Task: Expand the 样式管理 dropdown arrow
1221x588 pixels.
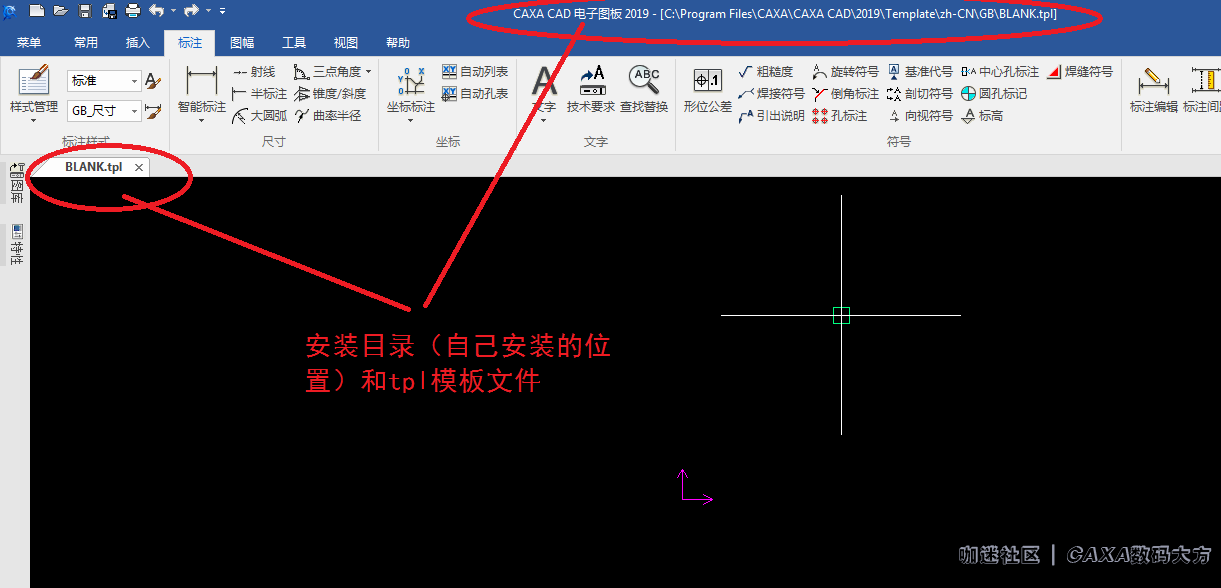Action: [34, 120]
